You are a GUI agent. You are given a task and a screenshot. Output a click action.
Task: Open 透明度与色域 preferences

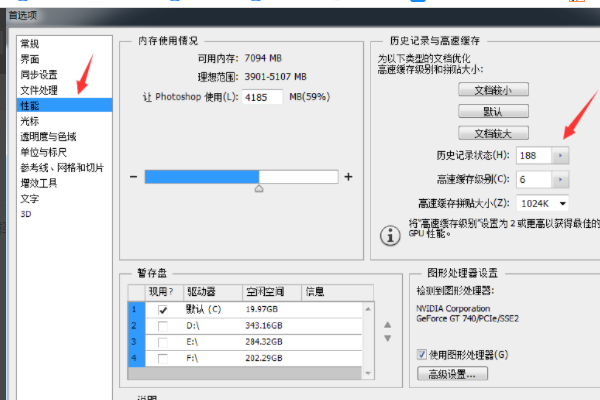click(48, 137)
